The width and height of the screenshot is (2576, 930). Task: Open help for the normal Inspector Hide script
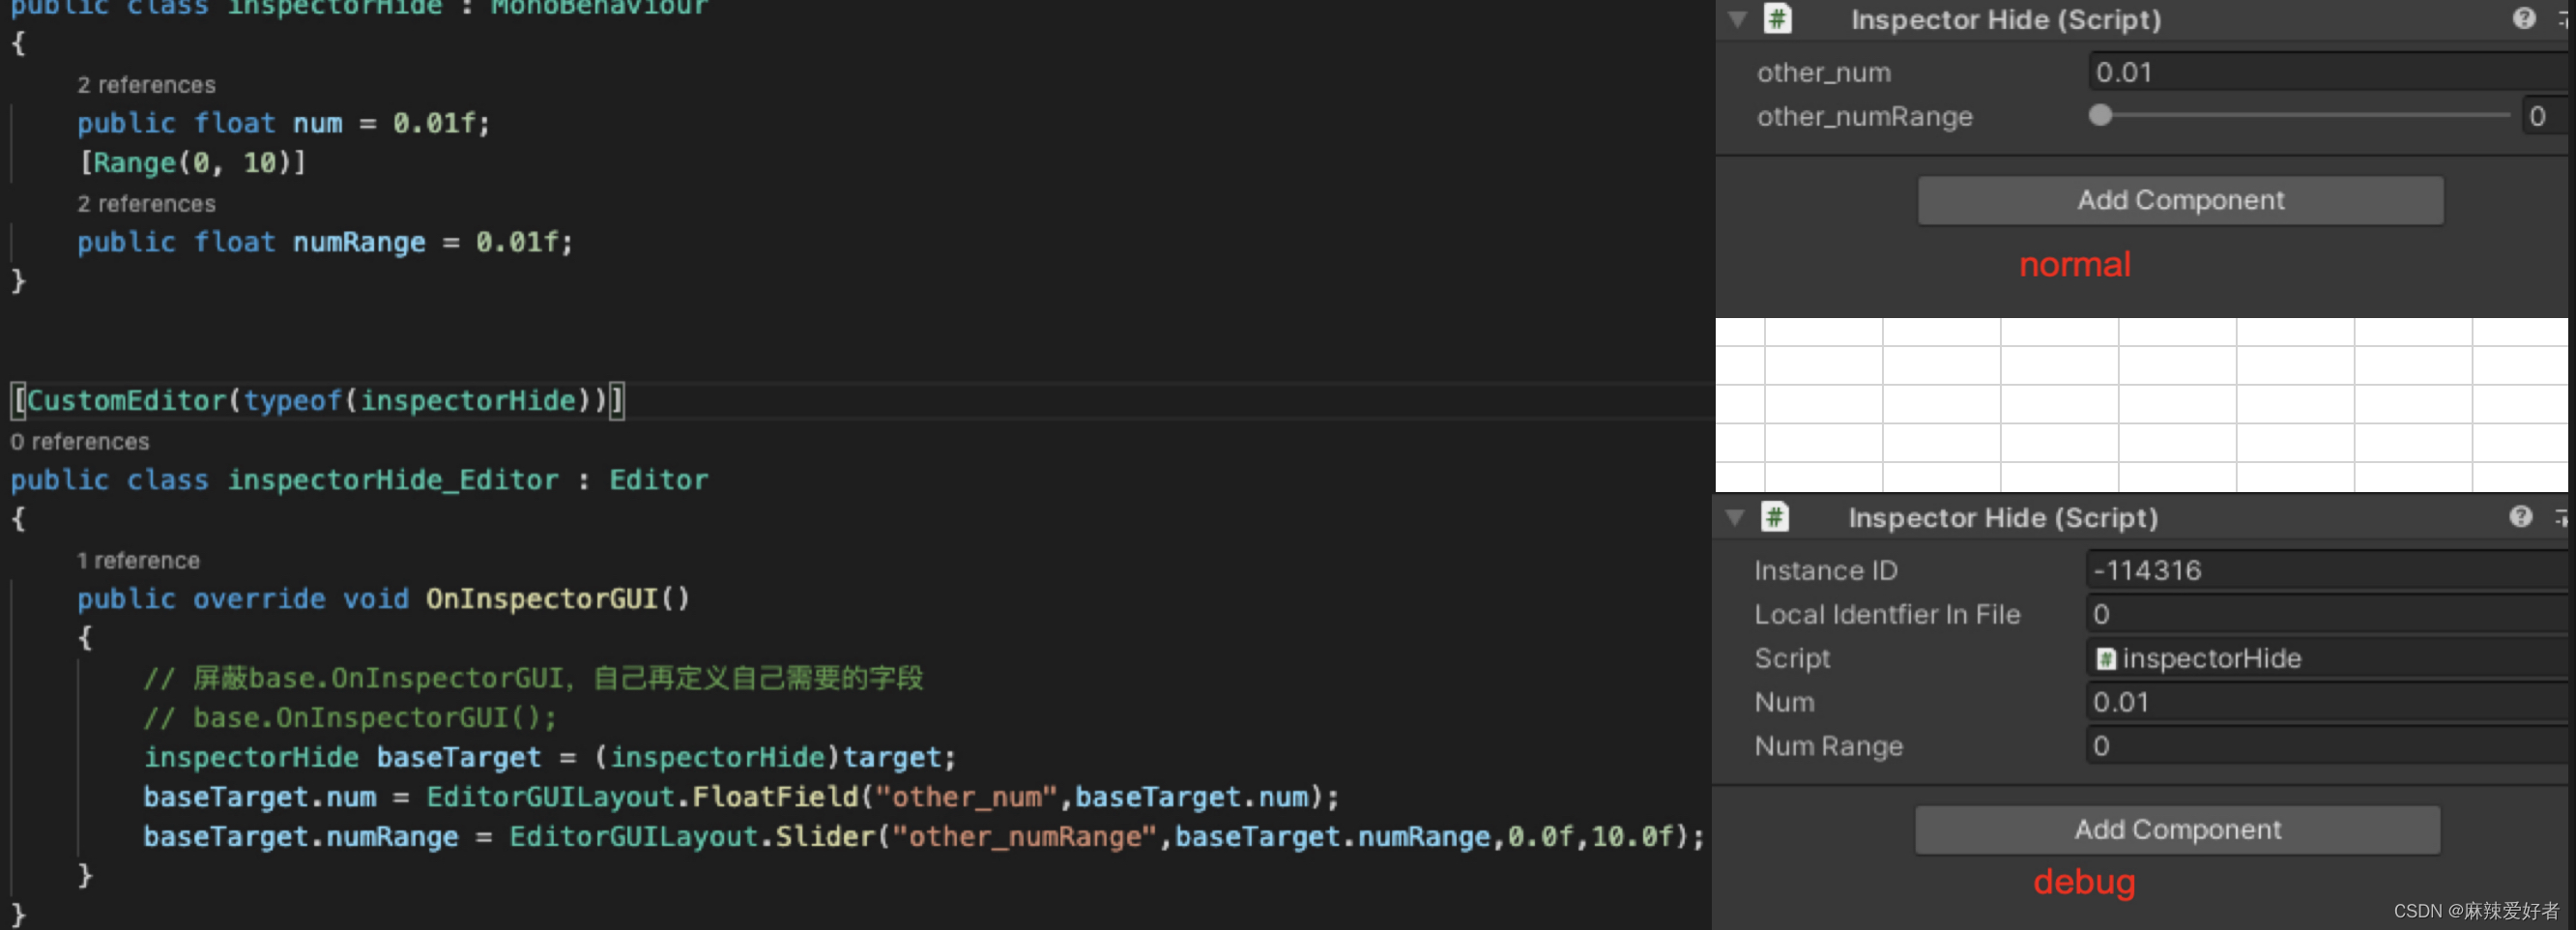(2524, 19)
